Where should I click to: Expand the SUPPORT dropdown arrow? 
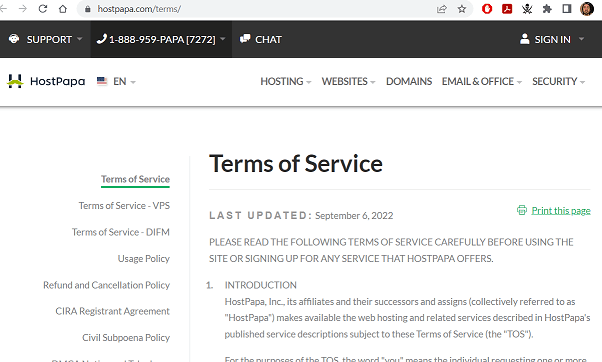(x=80, y=39)
